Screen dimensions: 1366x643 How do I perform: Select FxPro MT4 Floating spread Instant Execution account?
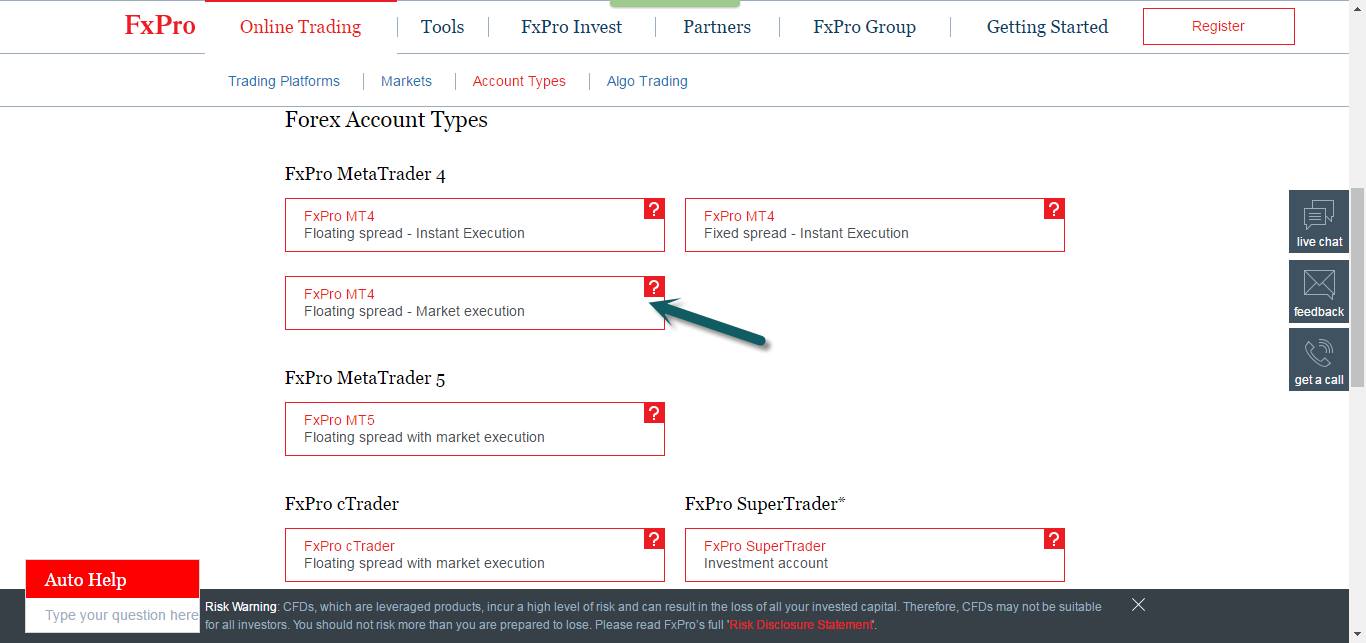tap(475, 225)
